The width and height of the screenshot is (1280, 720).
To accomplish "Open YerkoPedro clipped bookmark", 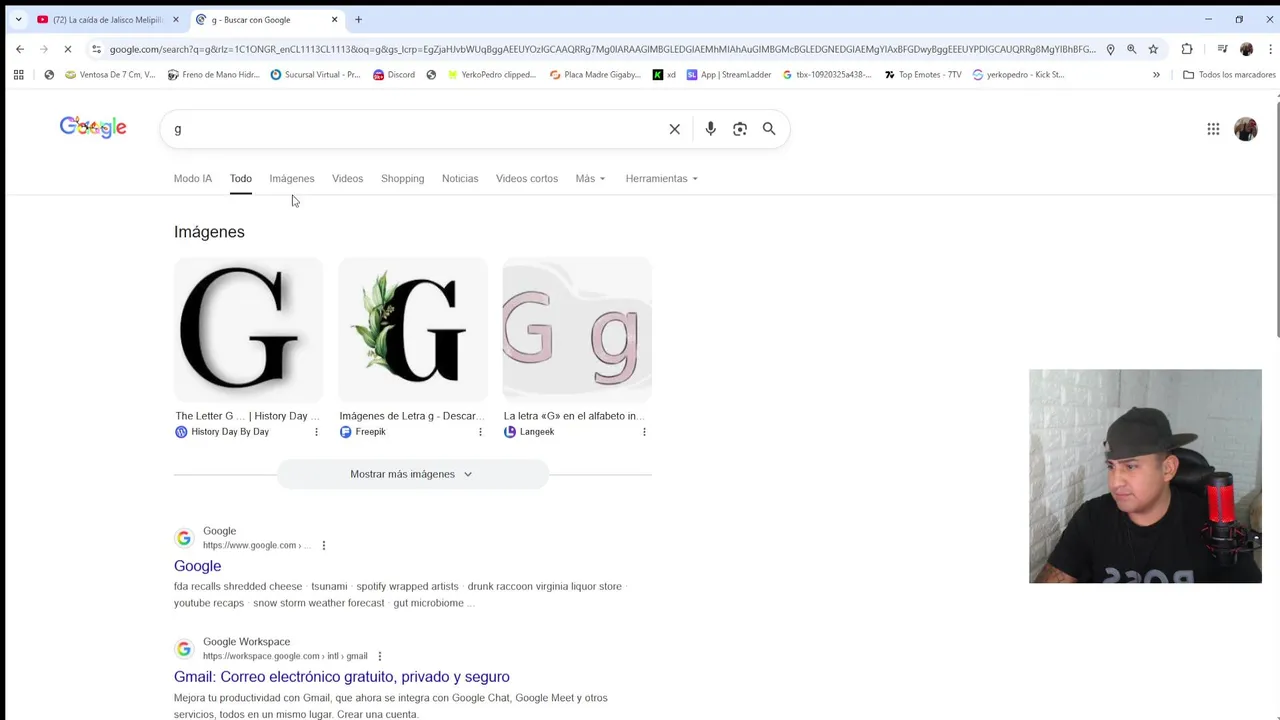I will click(x=491, y=74).
